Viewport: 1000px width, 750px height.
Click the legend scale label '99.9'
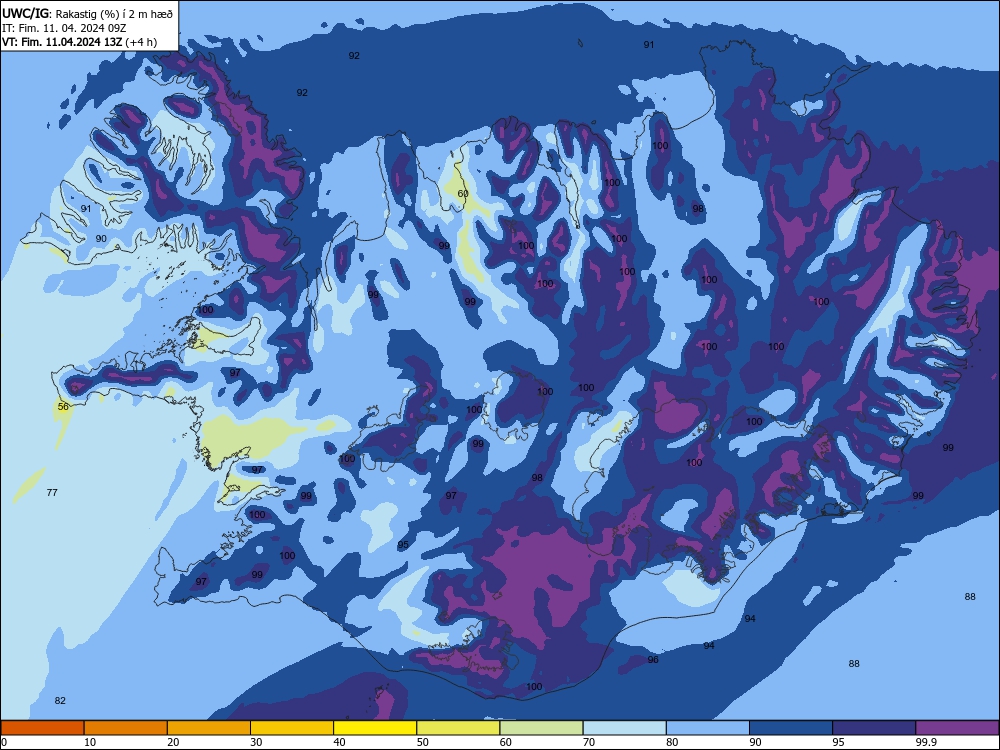tap(926, 742)
